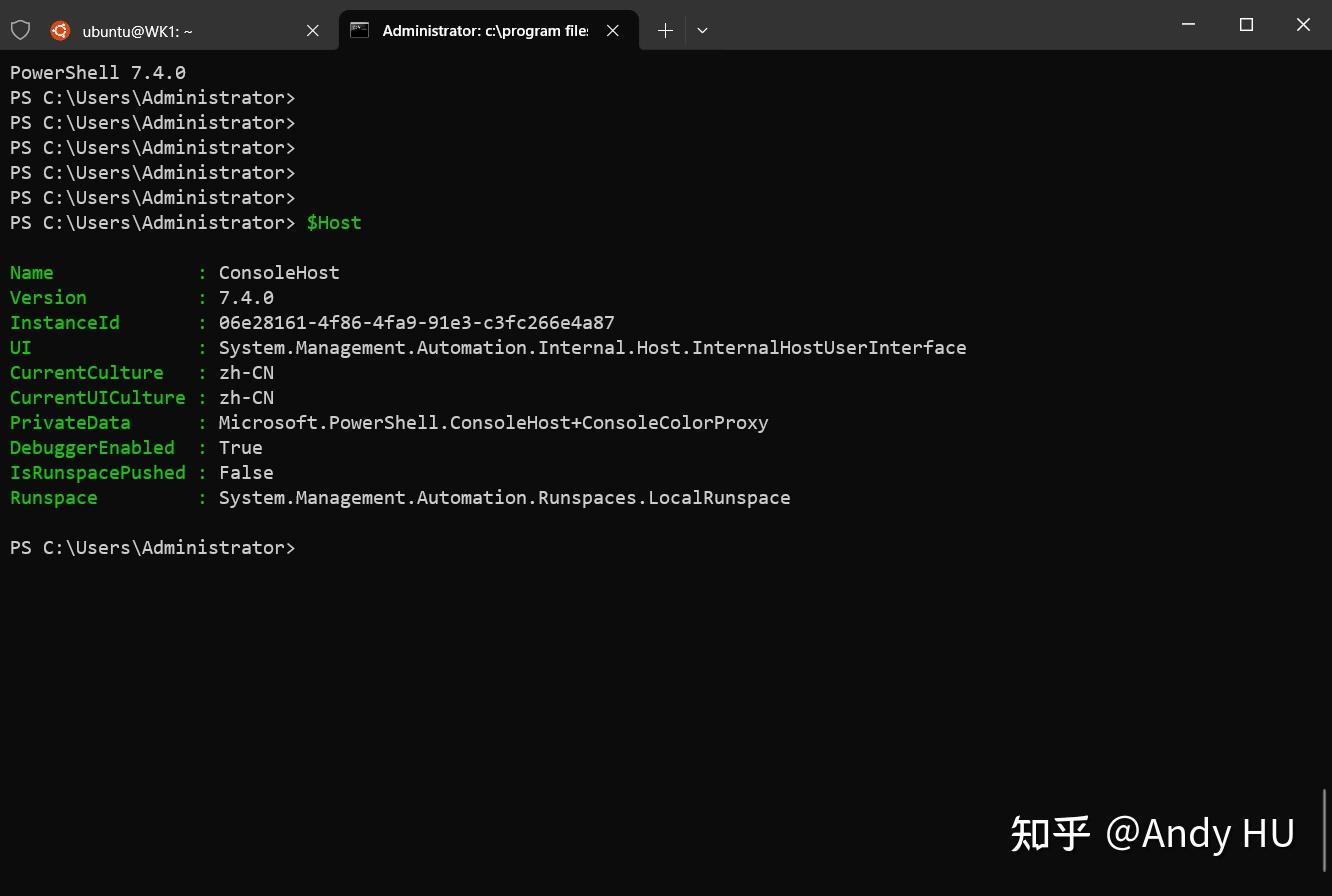
Task: Click the DebuggerEnabled True value
Action: tap(241, 447)
